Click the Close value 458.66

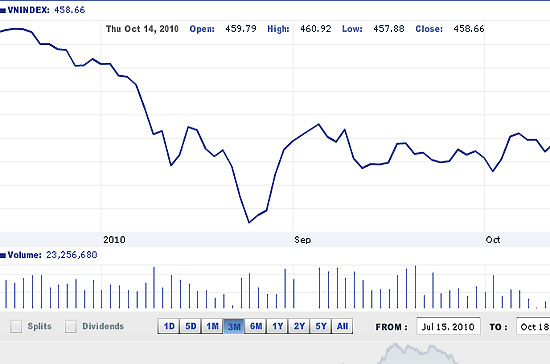469,29
